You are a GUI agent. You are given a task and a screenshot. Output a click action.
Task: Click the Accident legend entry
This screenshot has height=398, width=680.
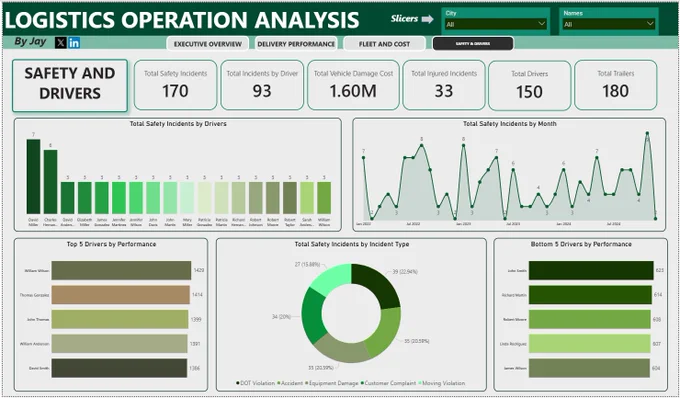(x=290, y=383)
